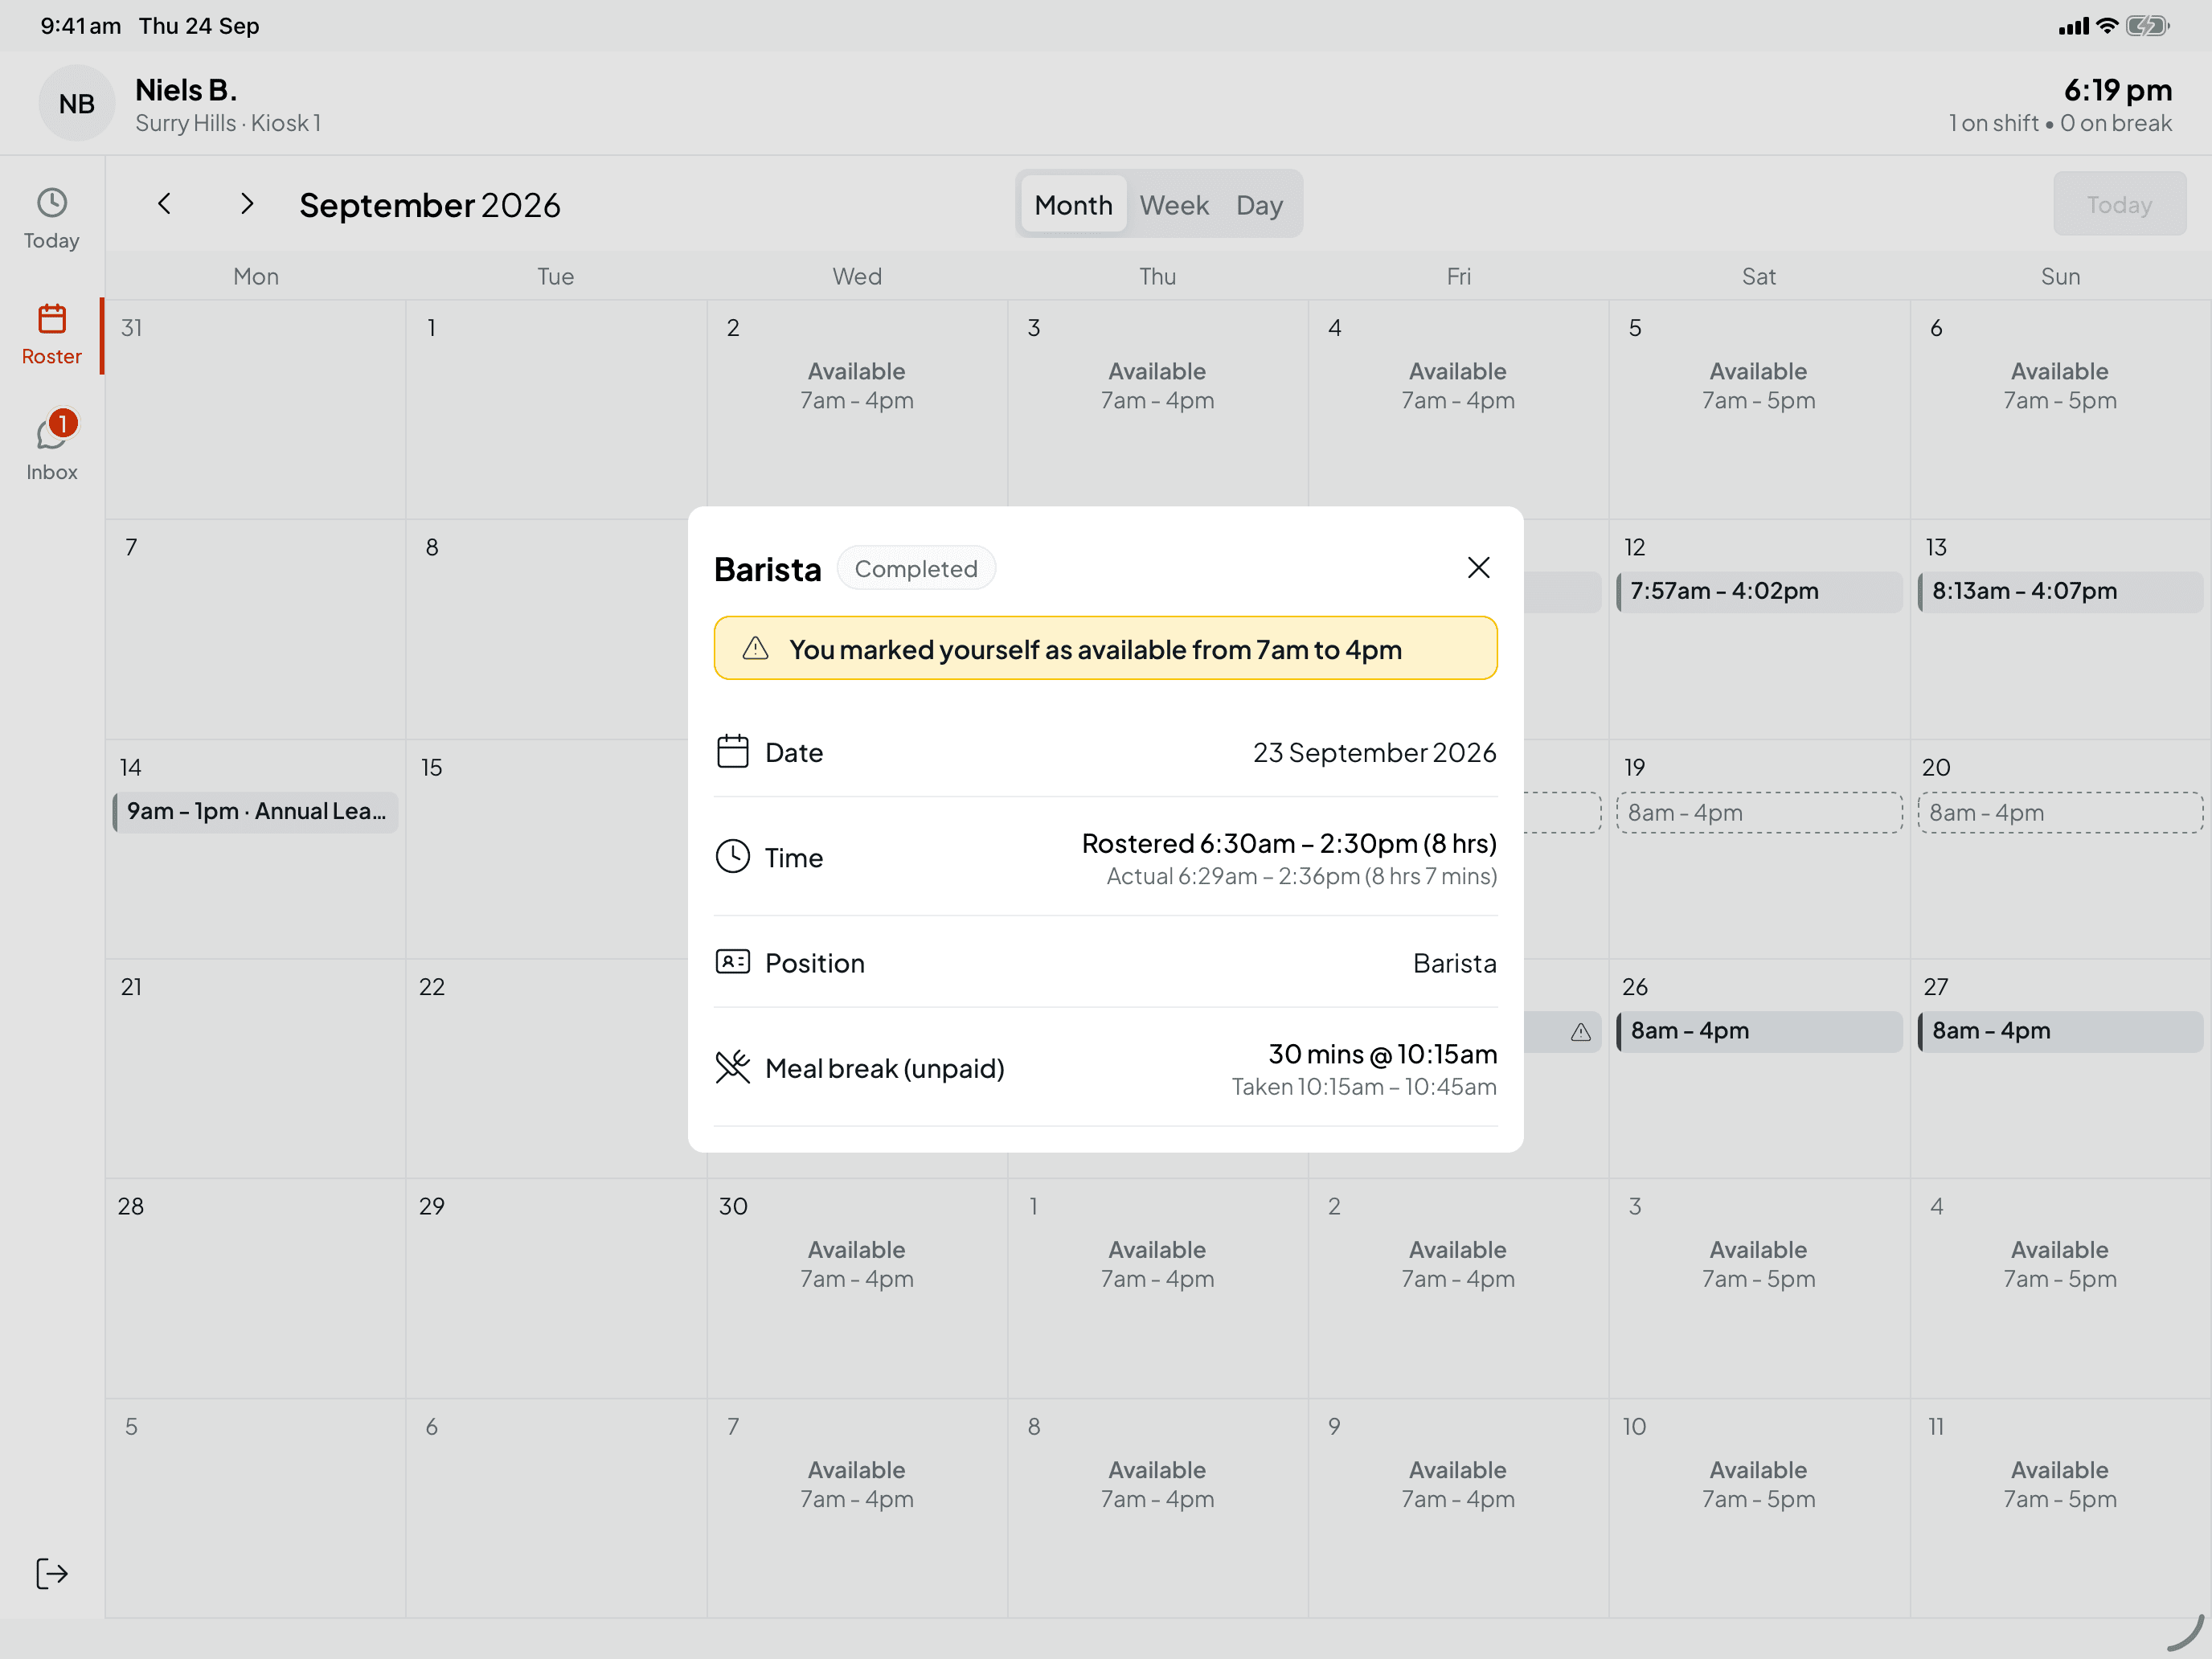The width and height of the screenshot is (2212, 1659).
Task: Click the Niels B. name header
Action: coord(186,90)
